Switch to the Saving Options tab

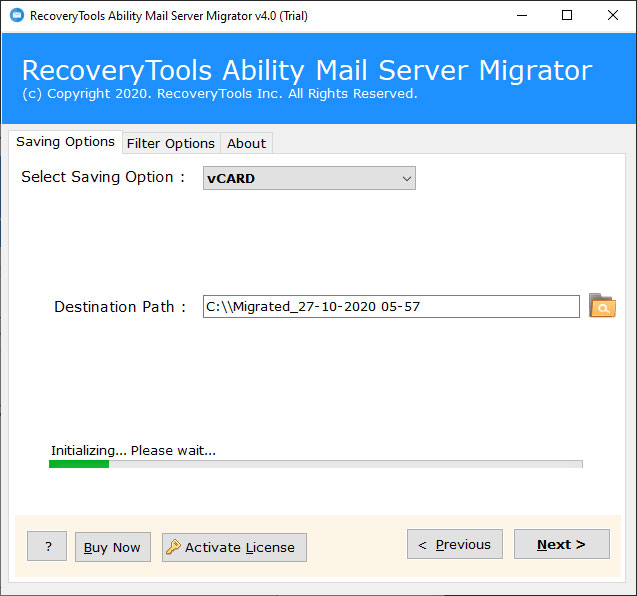pyautogui.click(x=65, y=142)
